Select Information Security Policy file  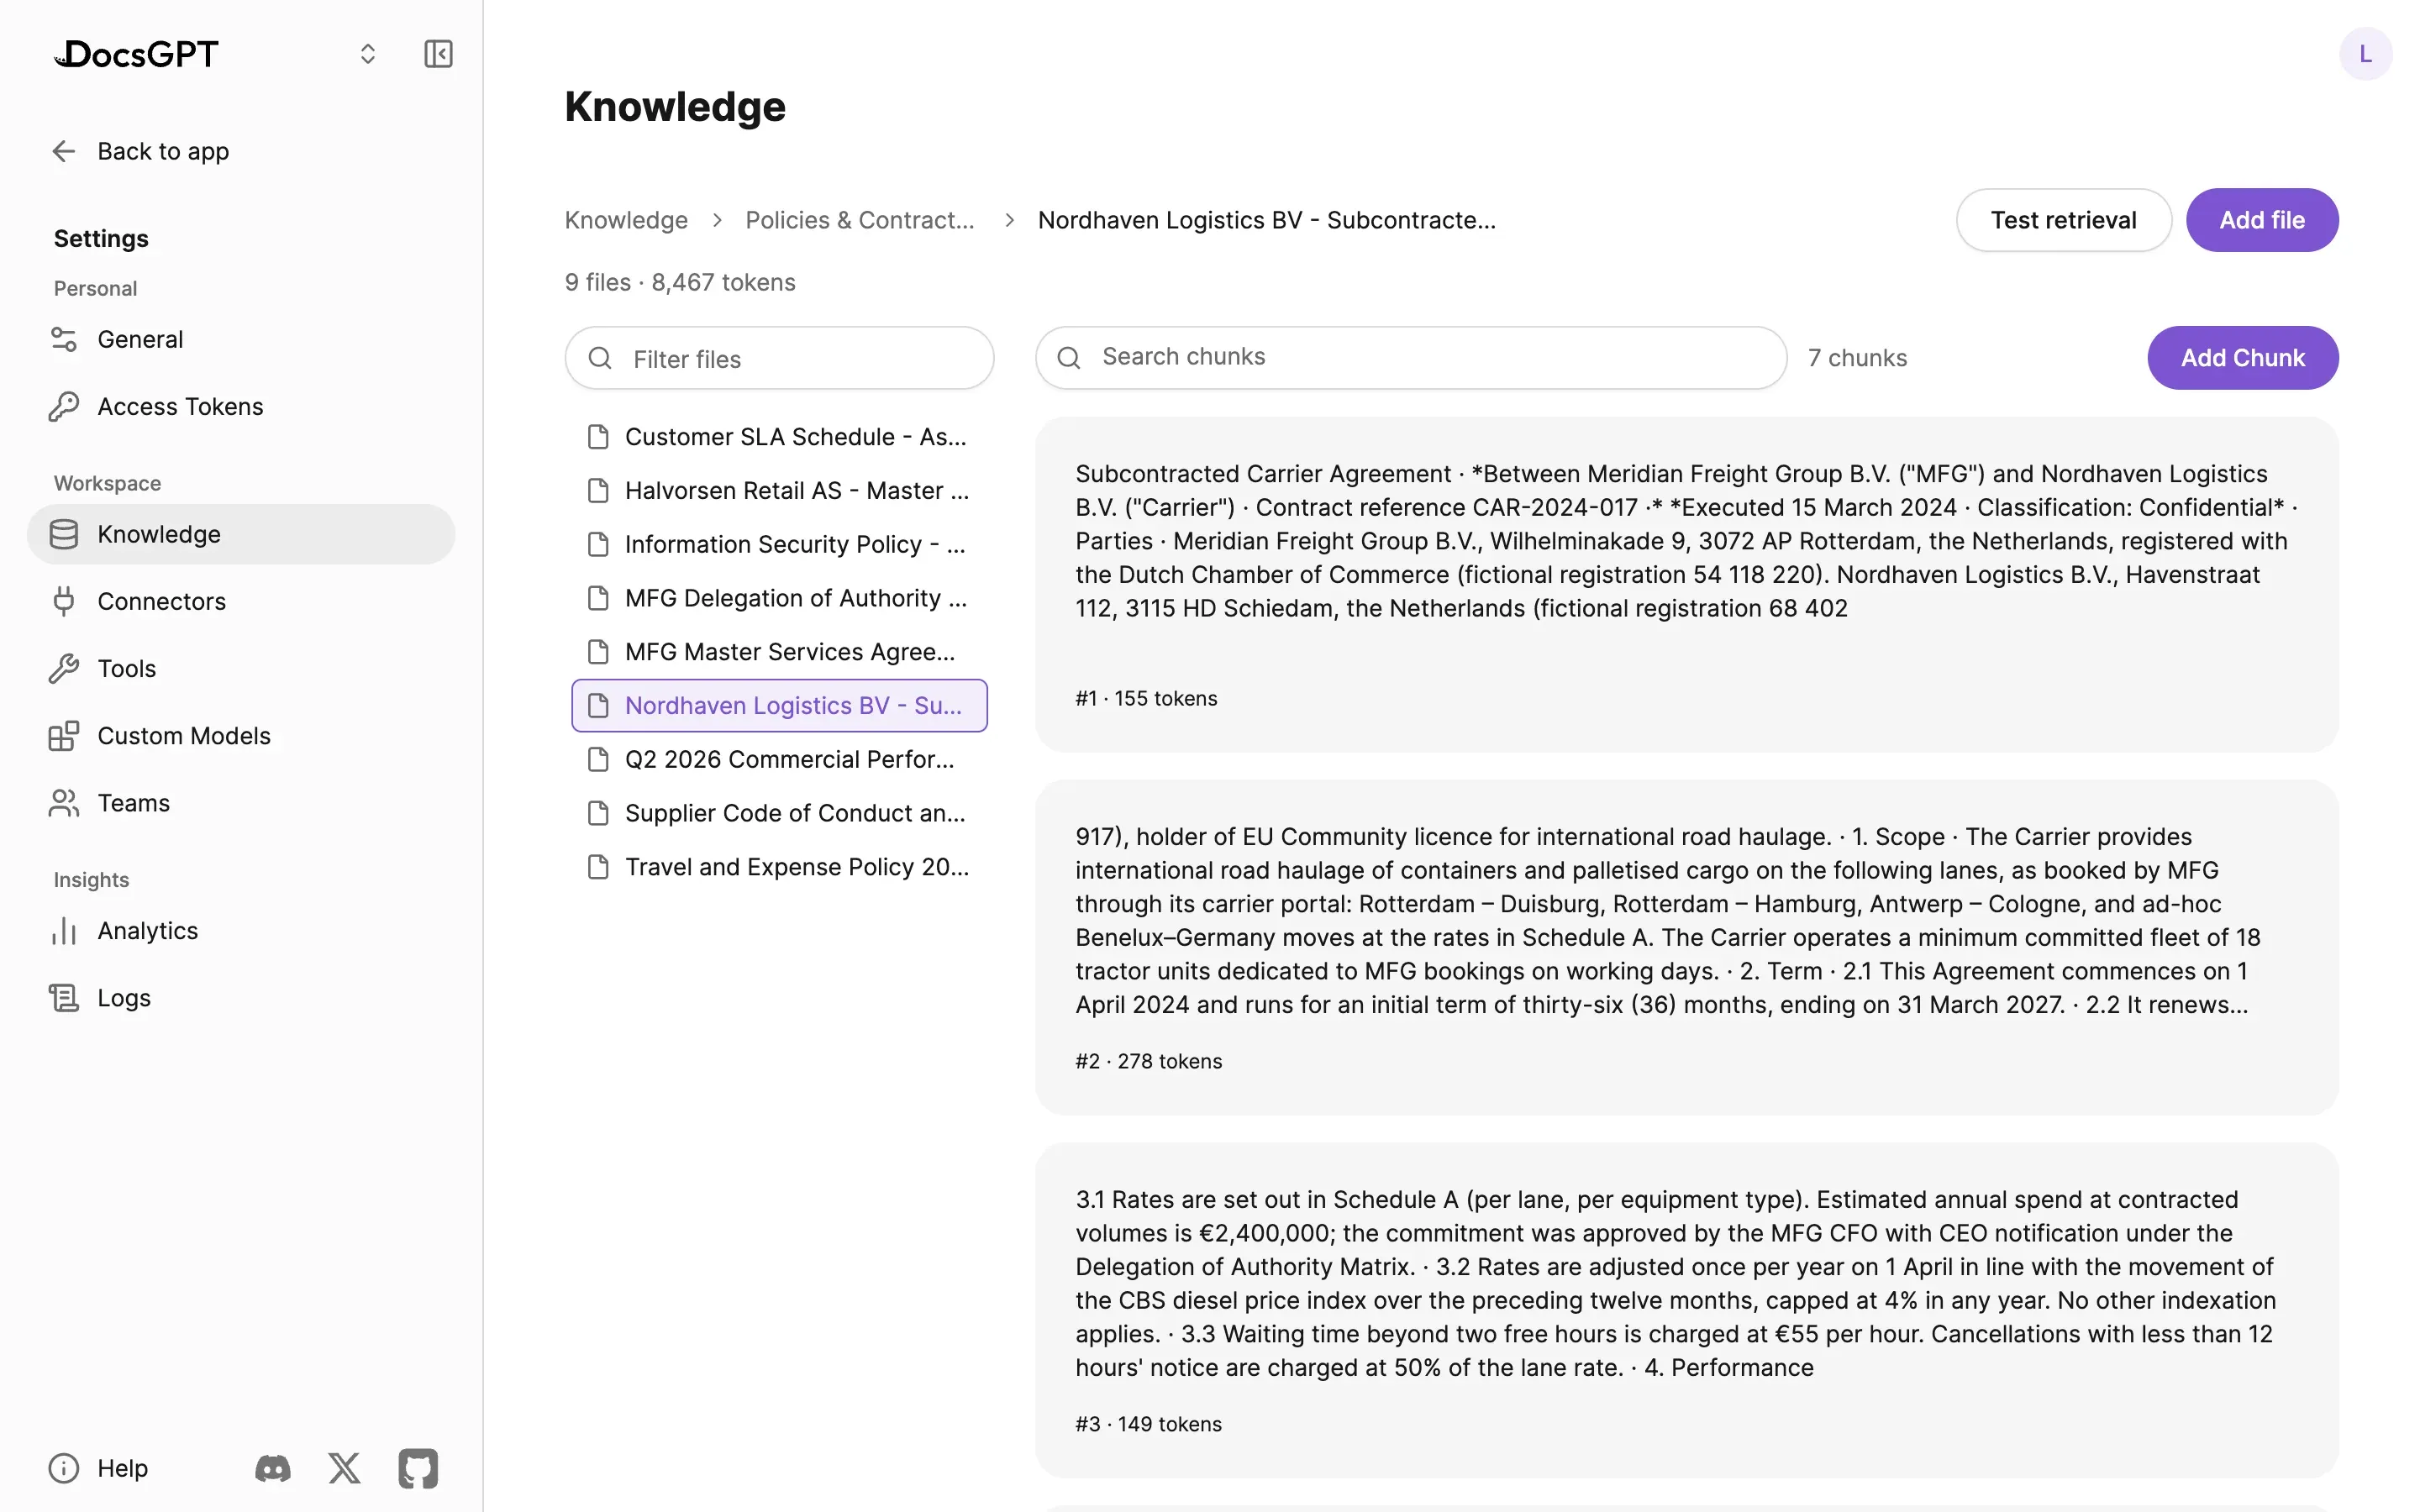779,544
